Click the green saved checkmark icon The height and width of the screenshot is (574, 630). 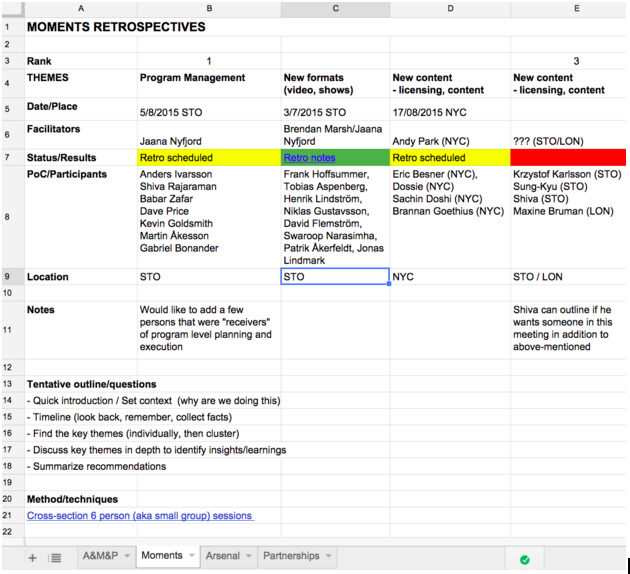525,560
